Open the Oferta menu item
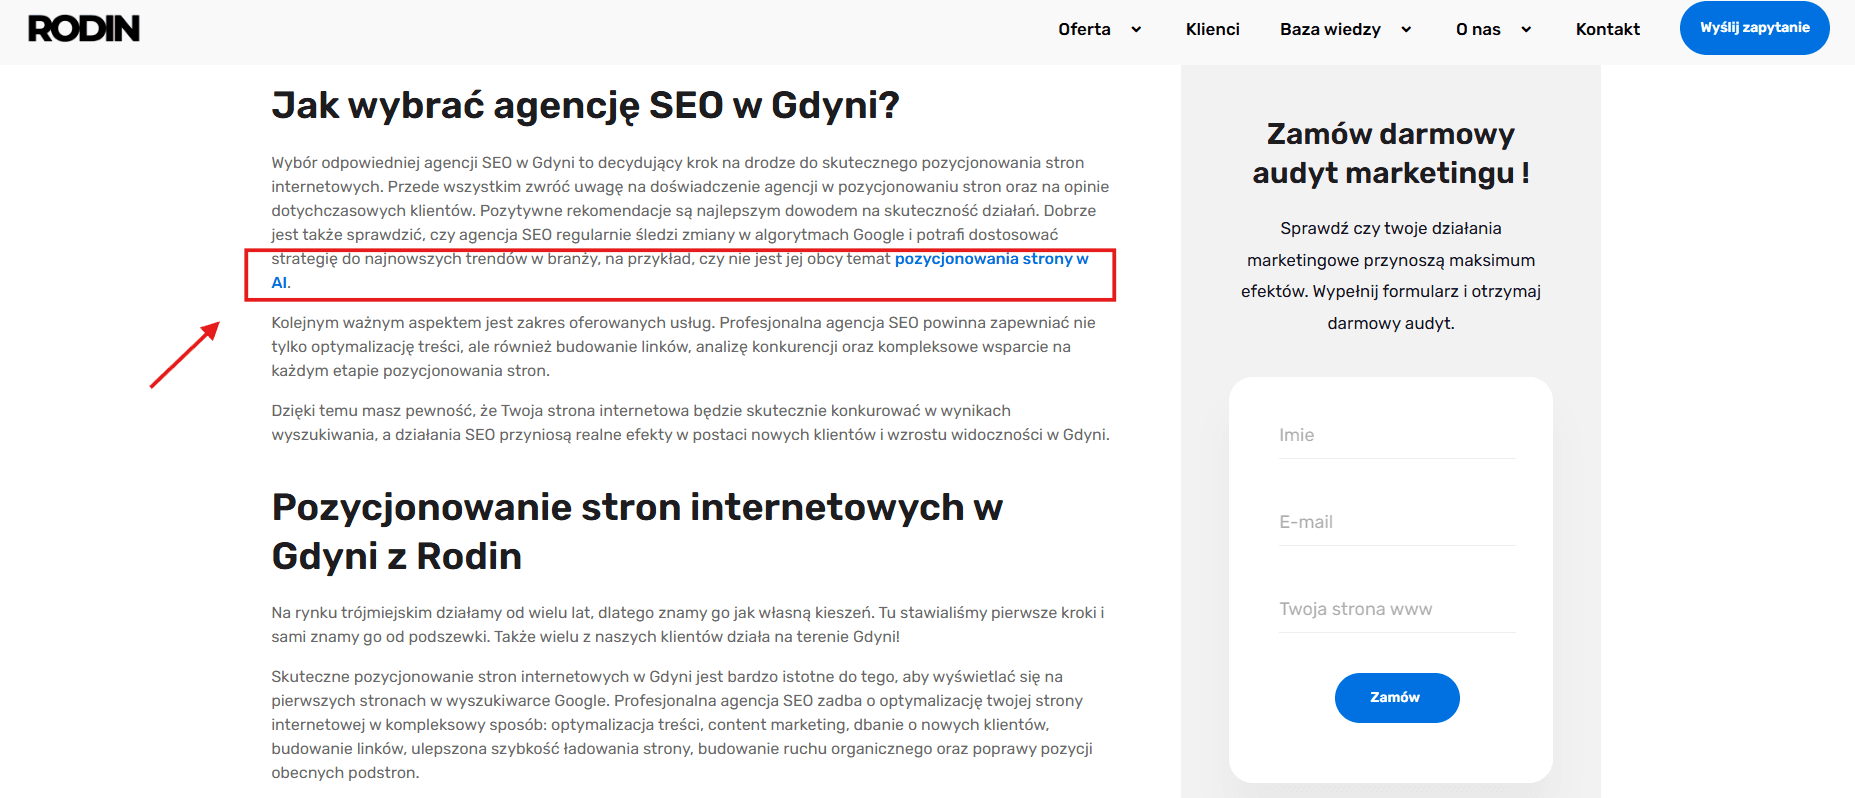 (x=1084, y=29)
